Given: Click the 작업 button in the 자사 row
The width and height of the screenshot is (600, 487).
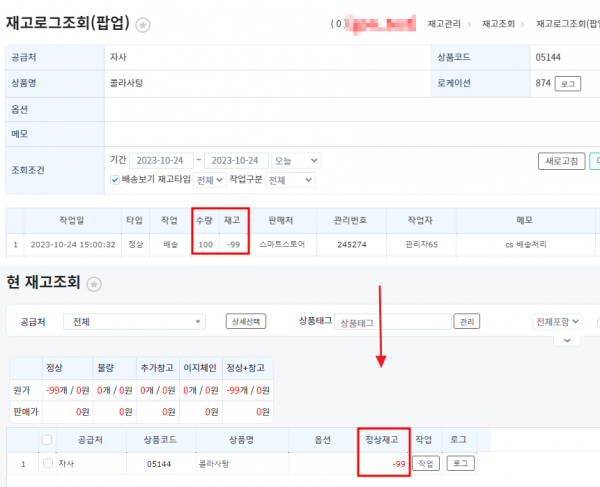Looking at the screenshot, I should click(x=426, y=464).
